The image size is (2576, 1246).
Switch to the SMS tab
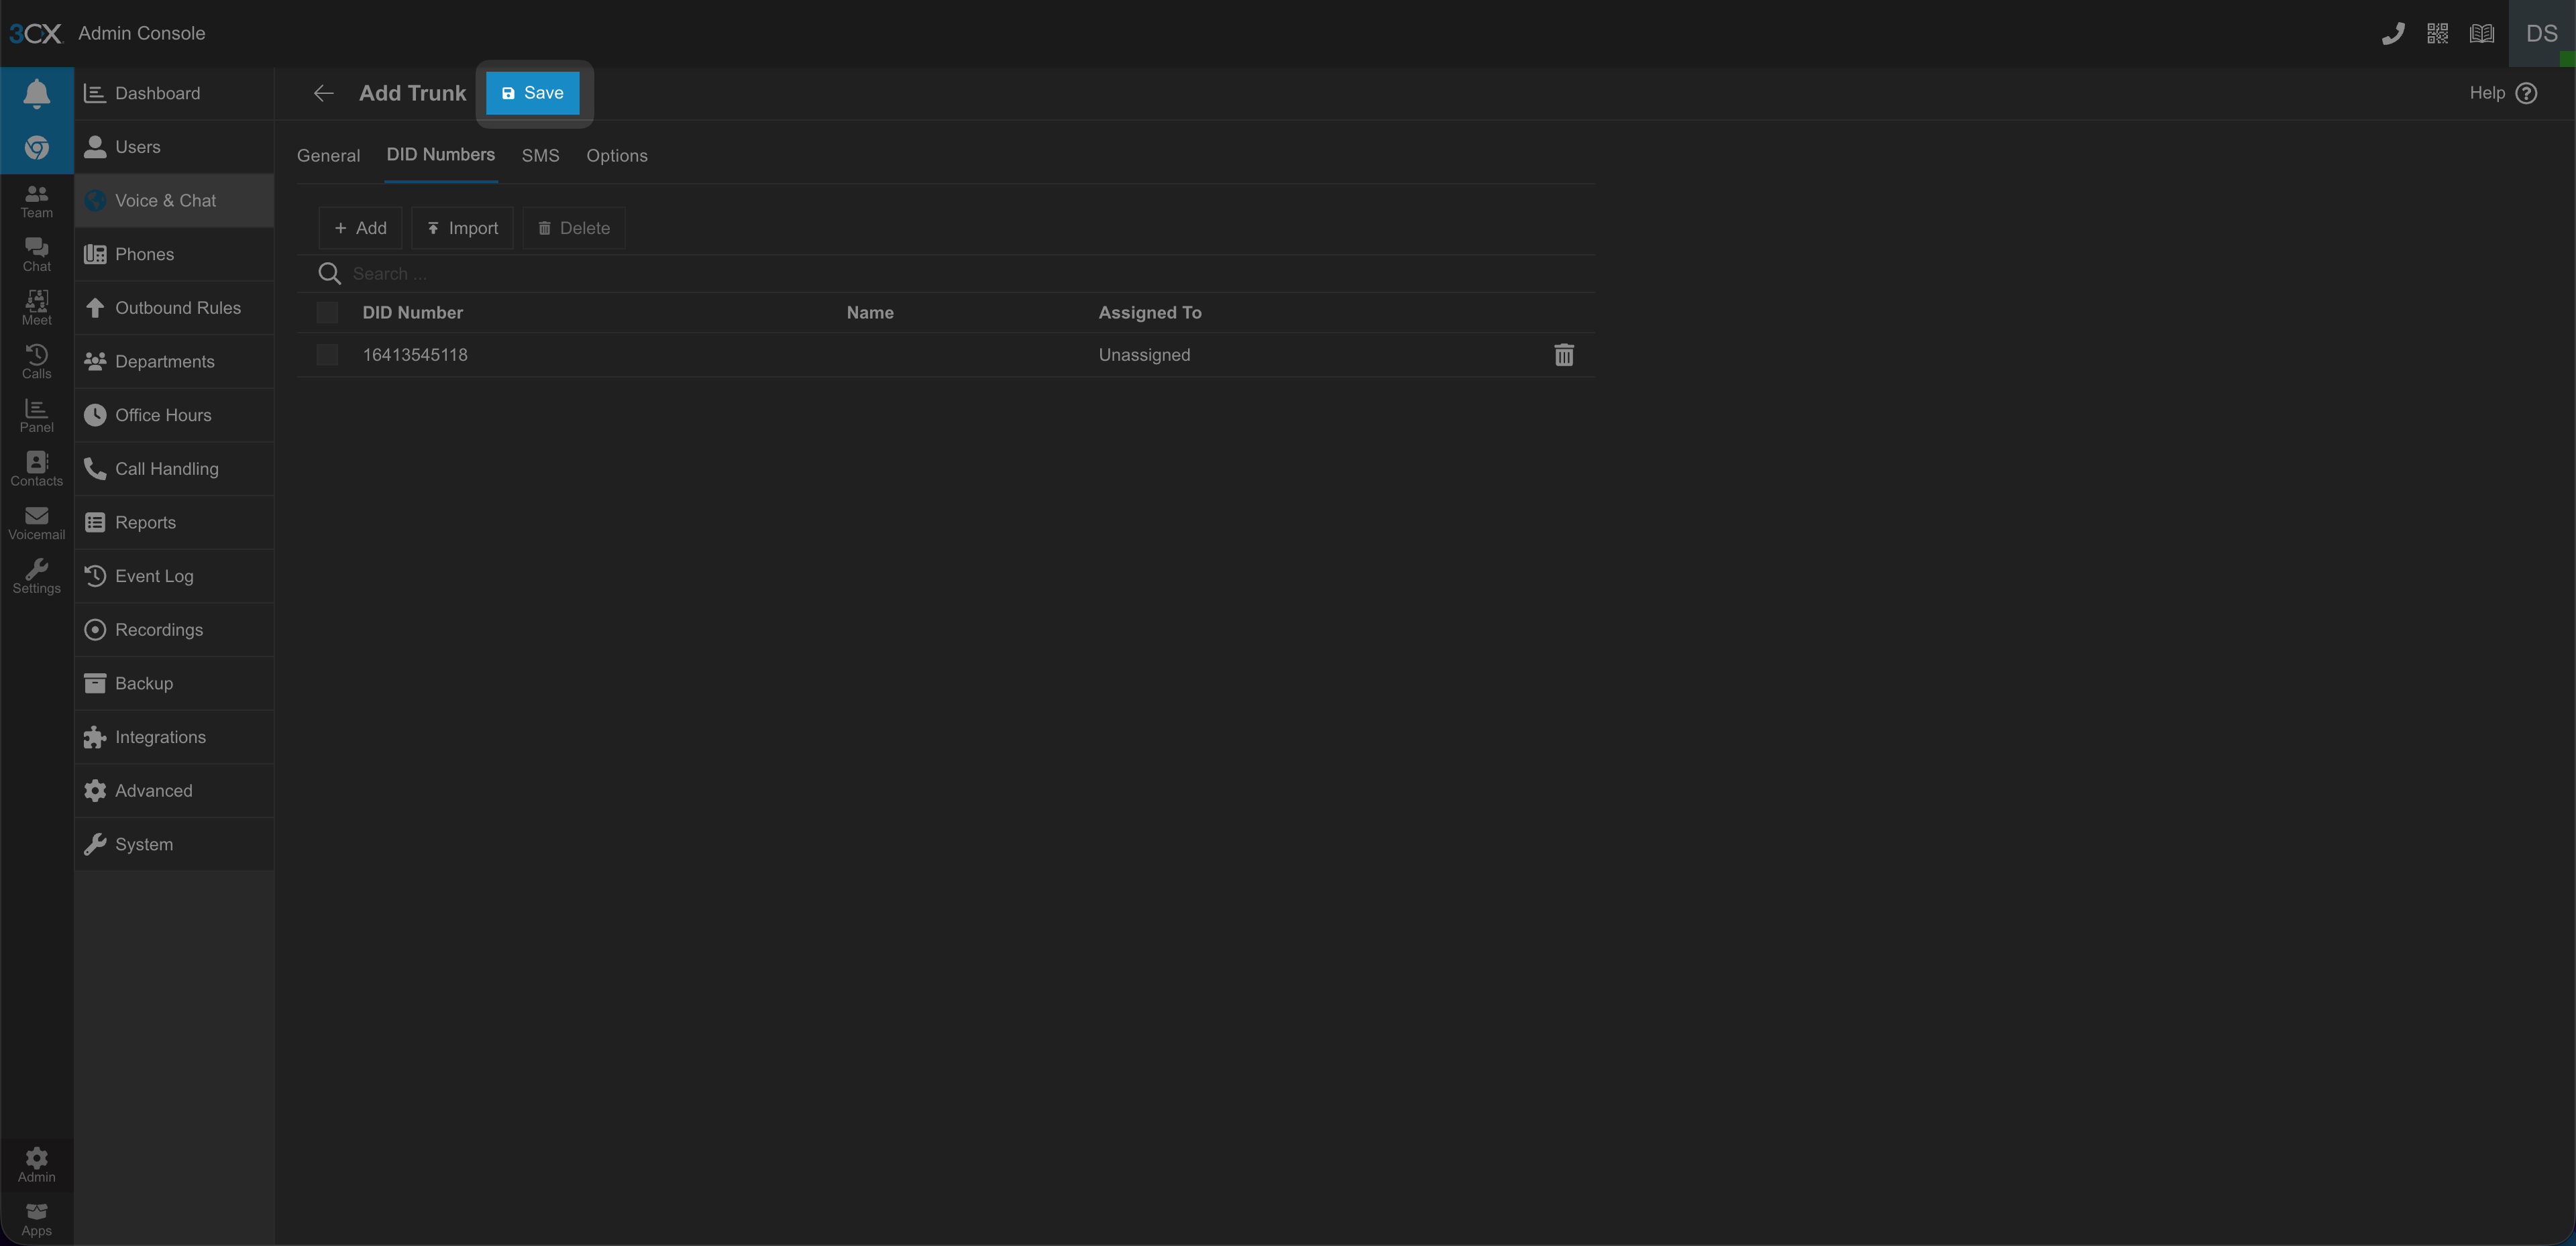tap(540, 156)
